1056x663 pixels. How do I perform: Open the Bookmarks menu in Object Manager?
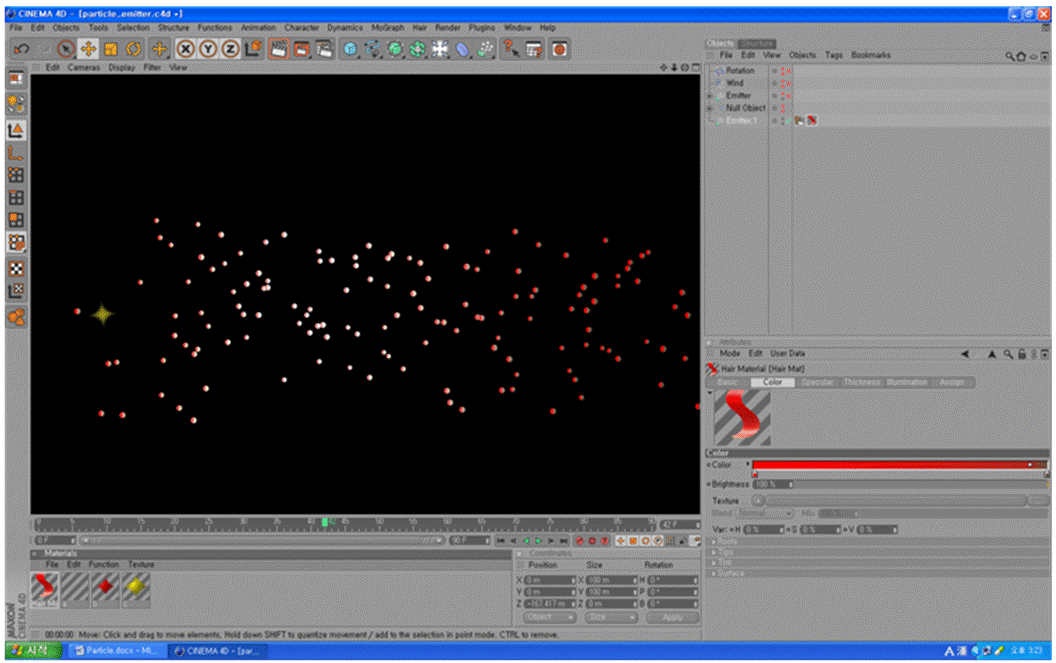pyautogui.click(x=871, y=55)
